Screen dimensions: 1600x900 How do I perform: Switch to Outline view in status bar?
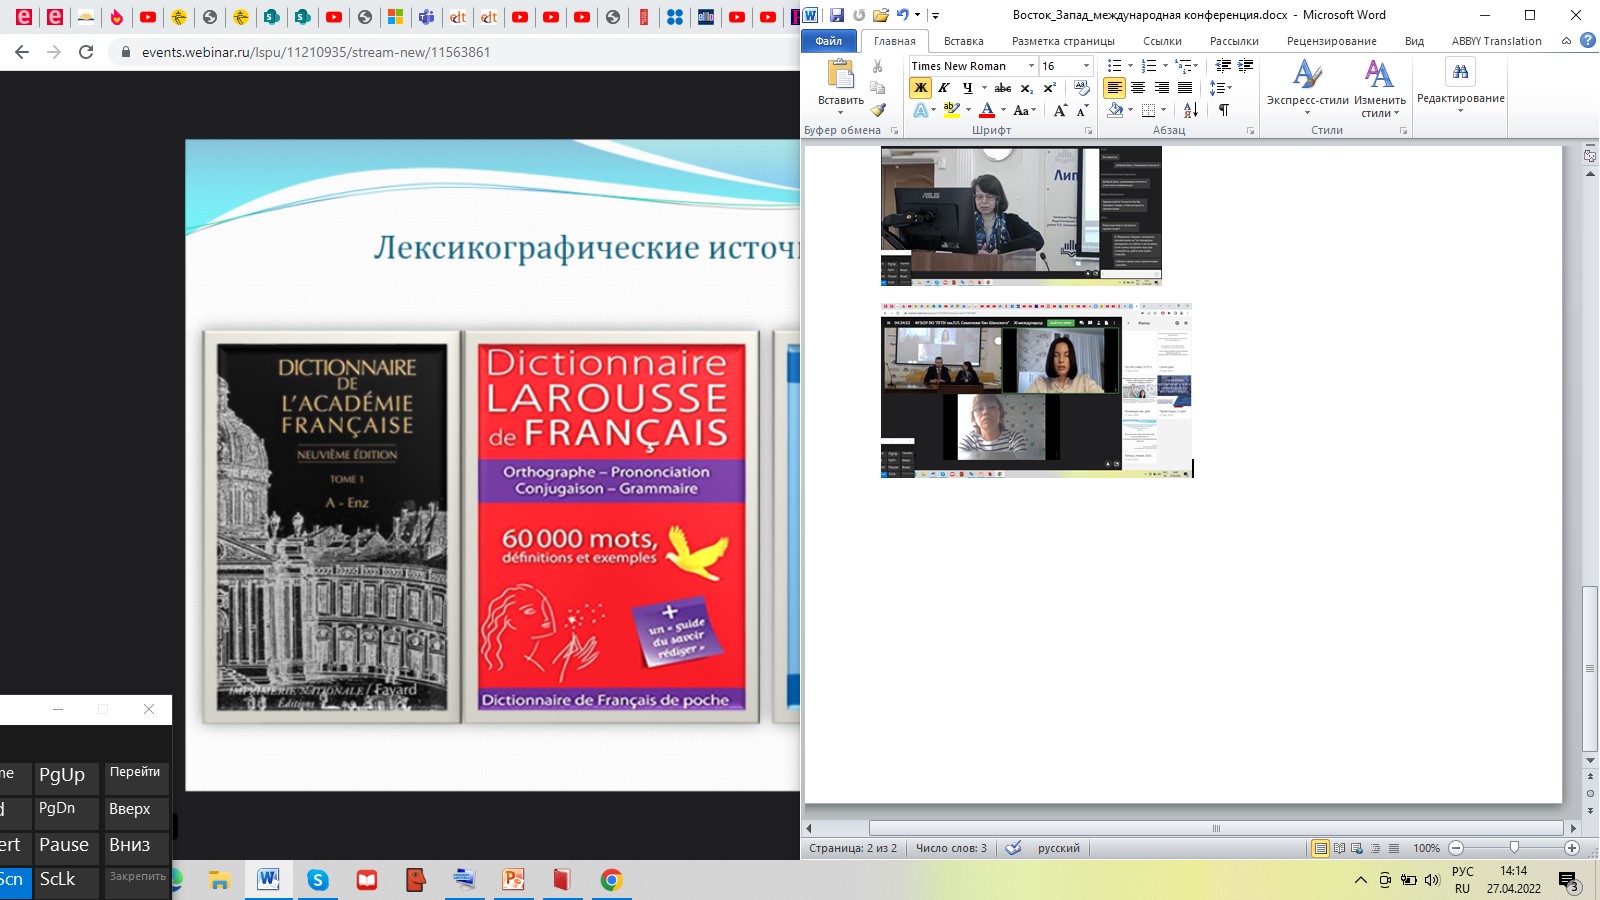(x=1376, y=848)
